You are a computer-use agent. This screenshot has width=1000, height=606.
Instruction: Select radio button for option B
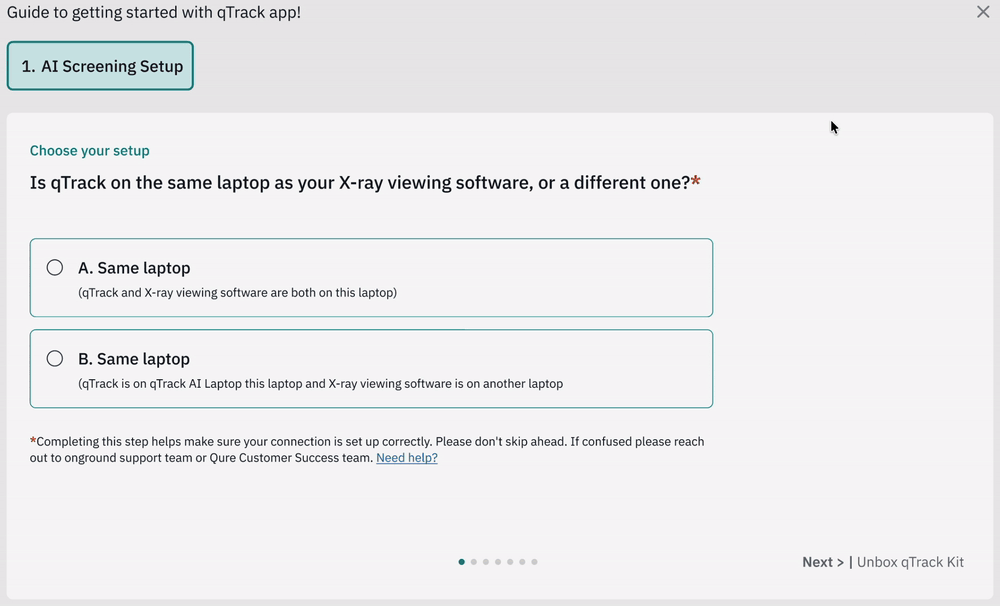click(x=55, y=358)
